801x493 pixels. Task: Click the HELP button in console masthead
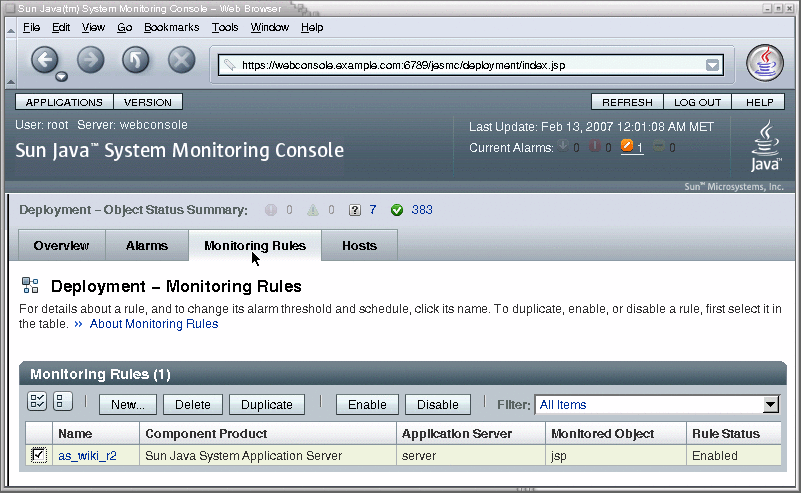[x=760, y=102]
